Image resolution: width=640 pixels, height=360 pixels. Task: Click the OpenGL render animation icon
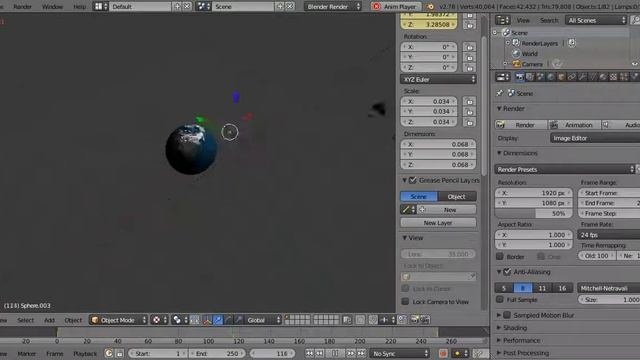tap(425, 320)
